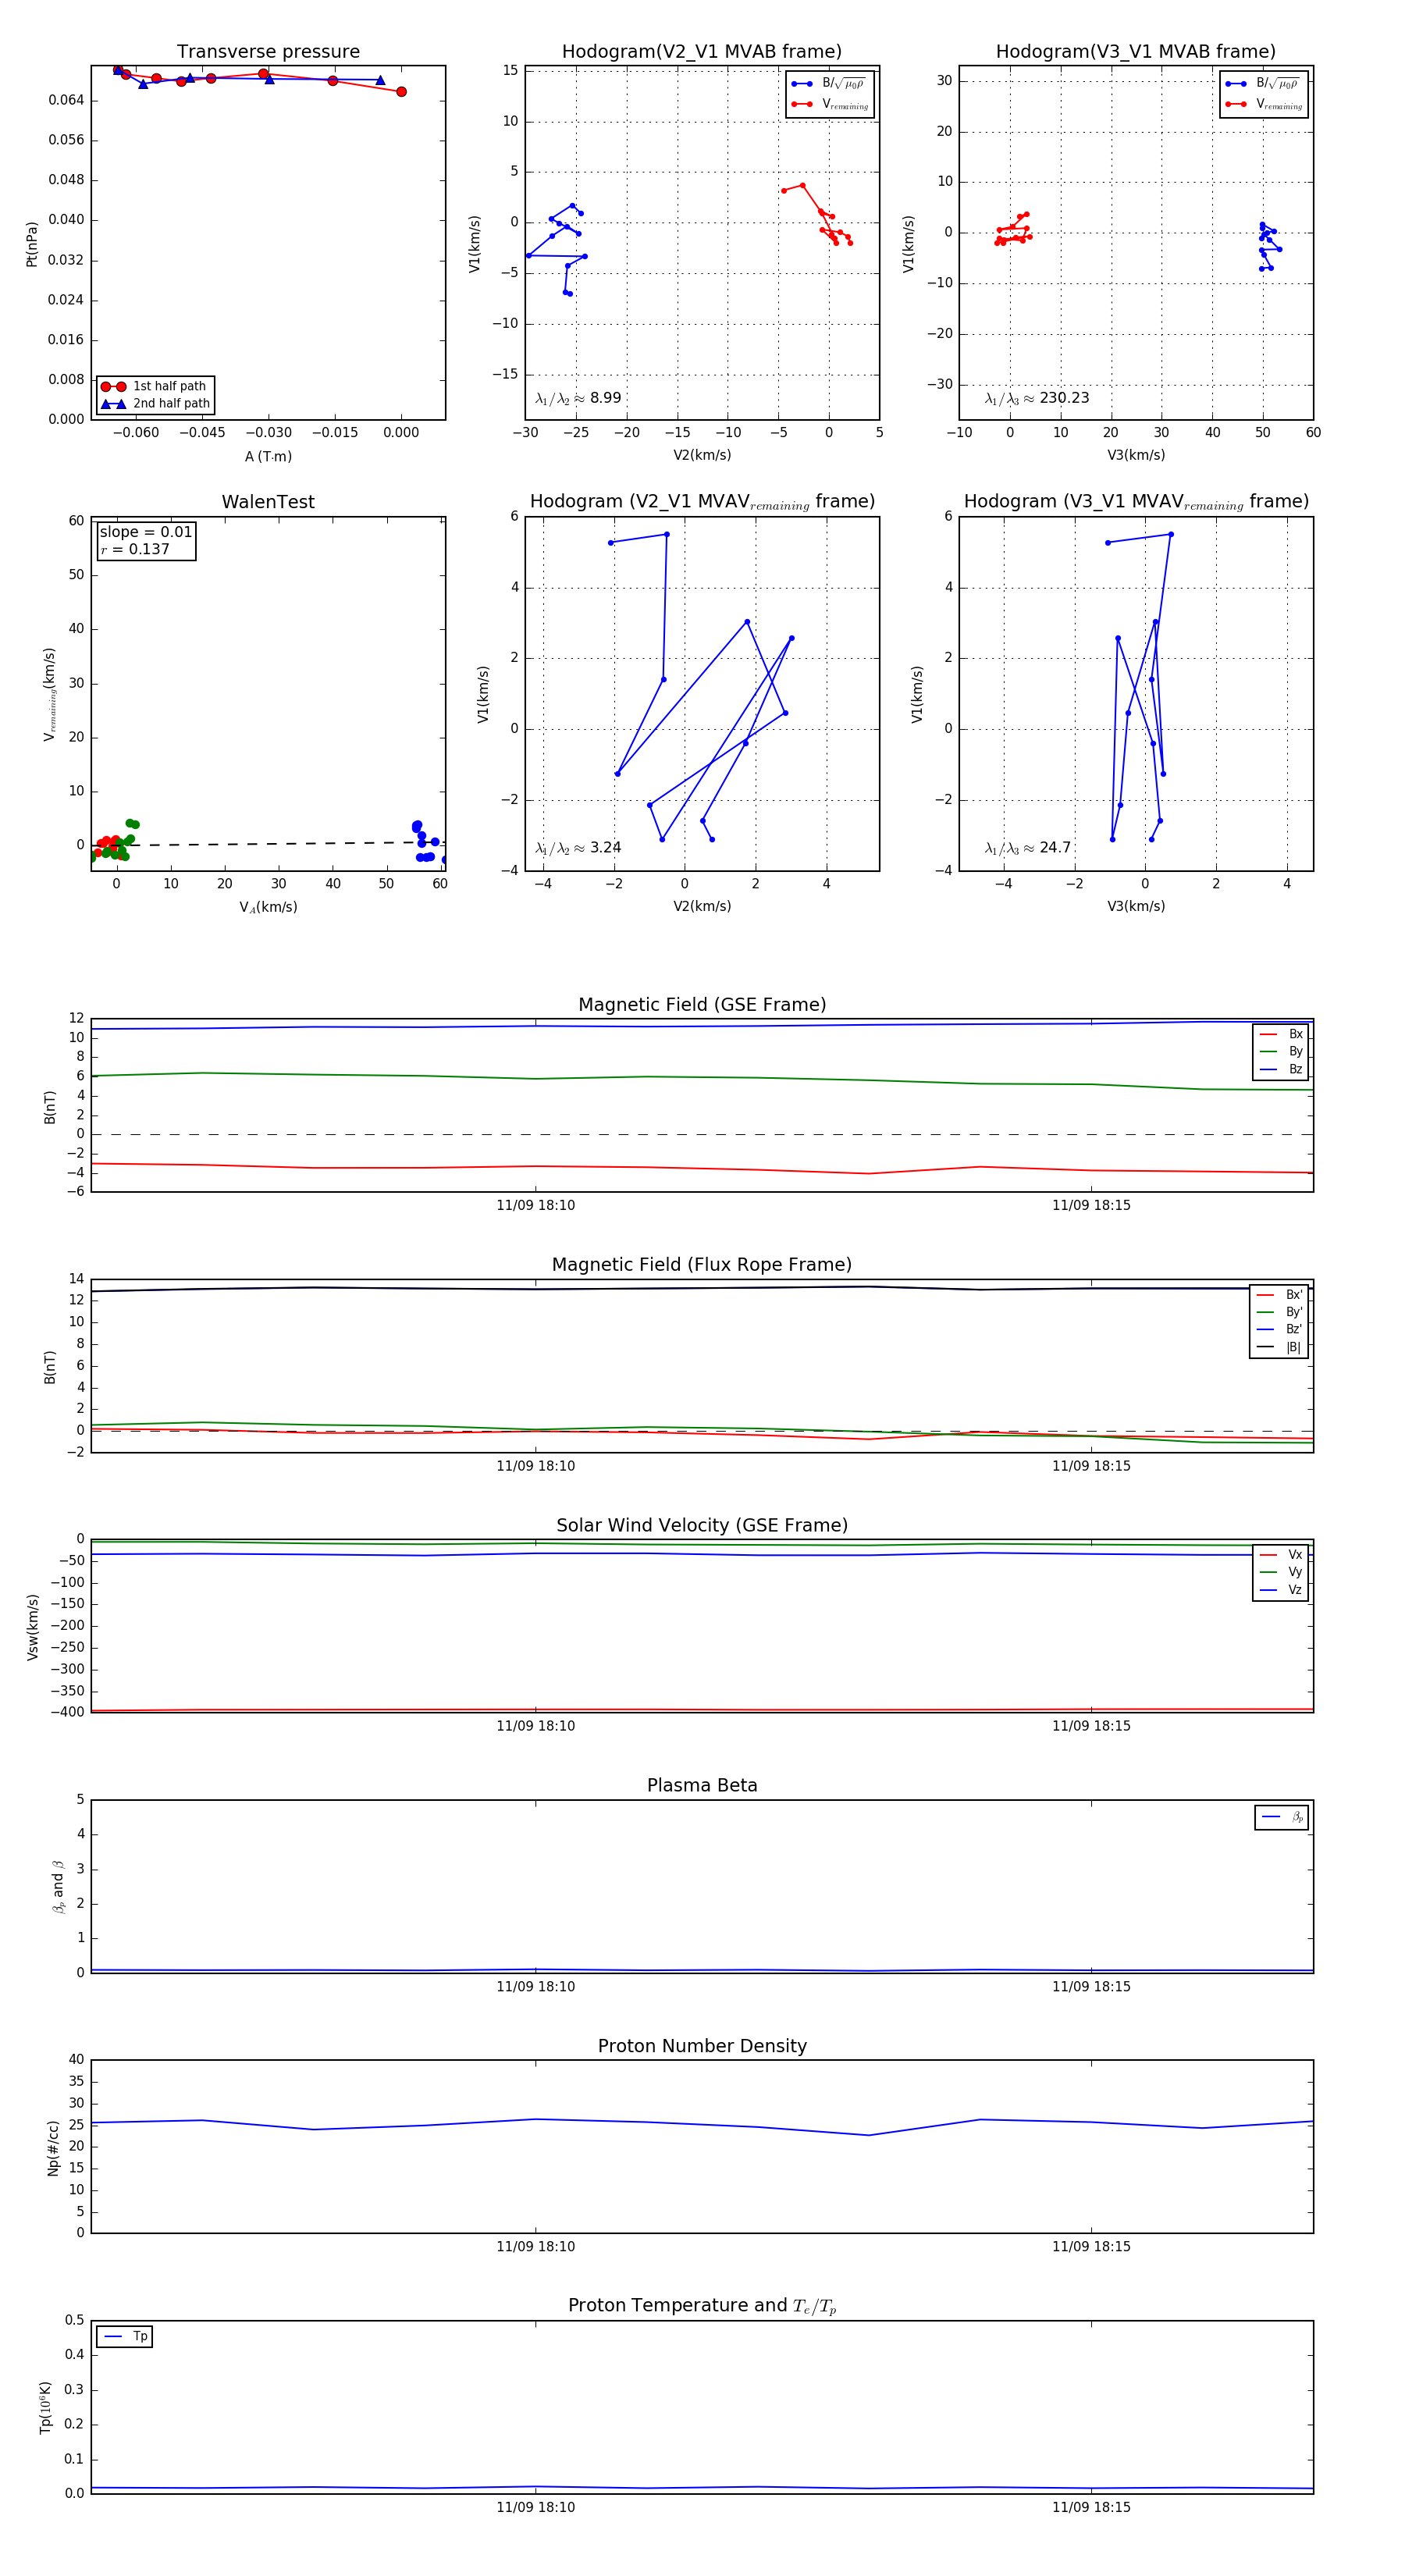This screenshot has height=2576, width=1405.
Task: Click '11/09 18:15' tick under proton temperature plot
Action: (1091, 2507)
